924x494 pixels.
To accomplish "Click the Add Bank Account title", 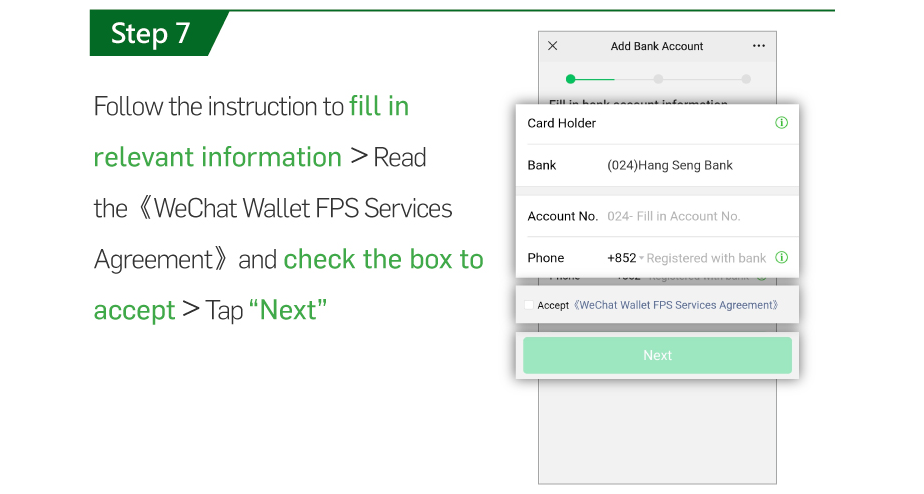I will click(656, 46).
